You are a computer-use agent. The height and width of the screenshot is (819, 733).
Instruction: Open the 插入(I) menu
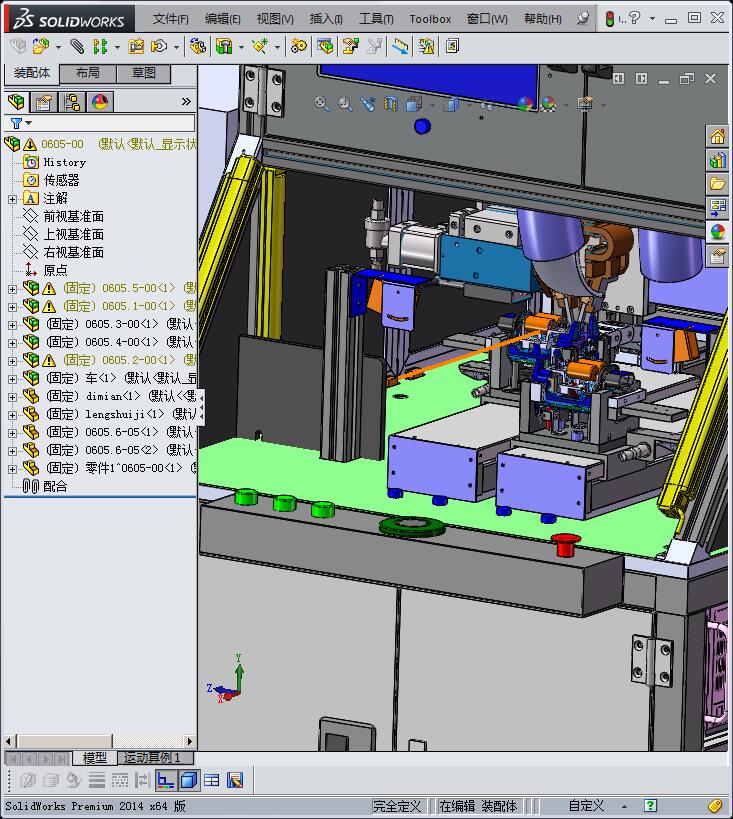(326, 19)
